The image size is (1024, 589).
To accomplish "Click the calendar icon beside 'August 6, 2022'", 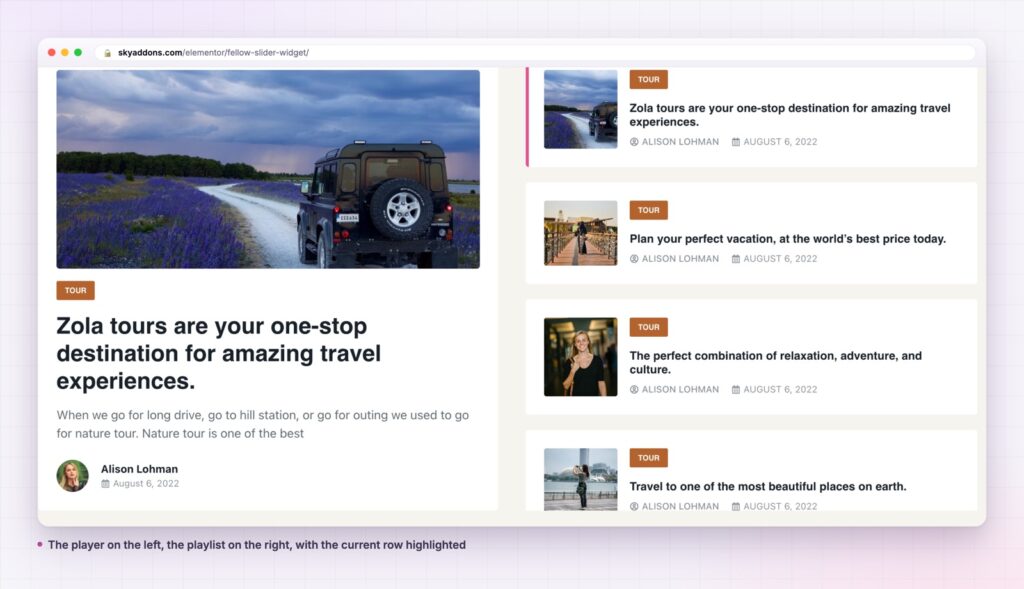I will tap(105, 484).
